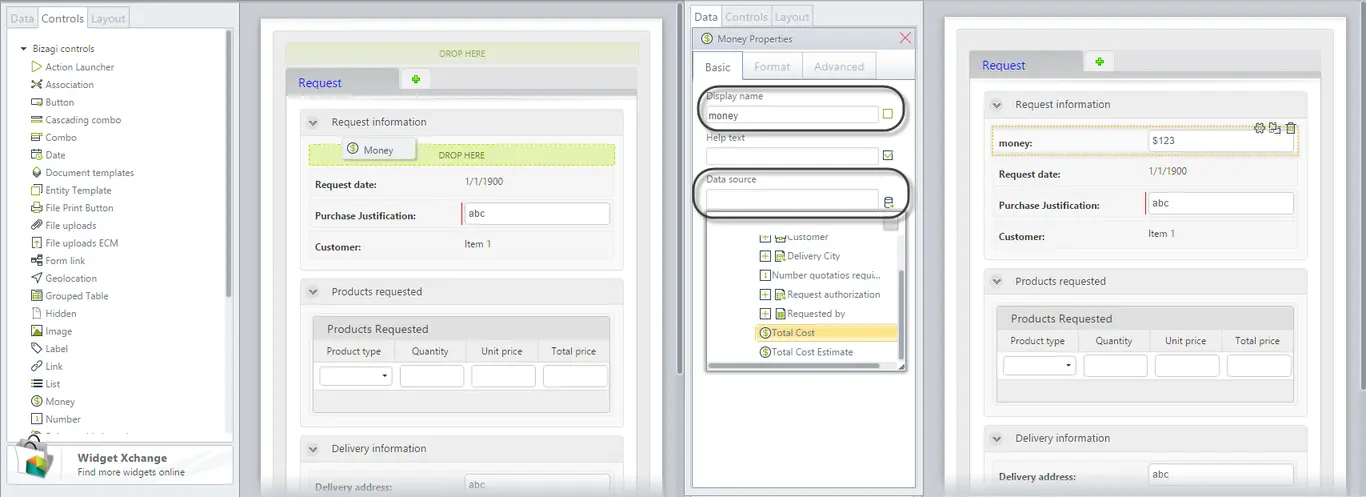Click the money field showing $123
The image size is (1366, 497).
(1221, 142)
